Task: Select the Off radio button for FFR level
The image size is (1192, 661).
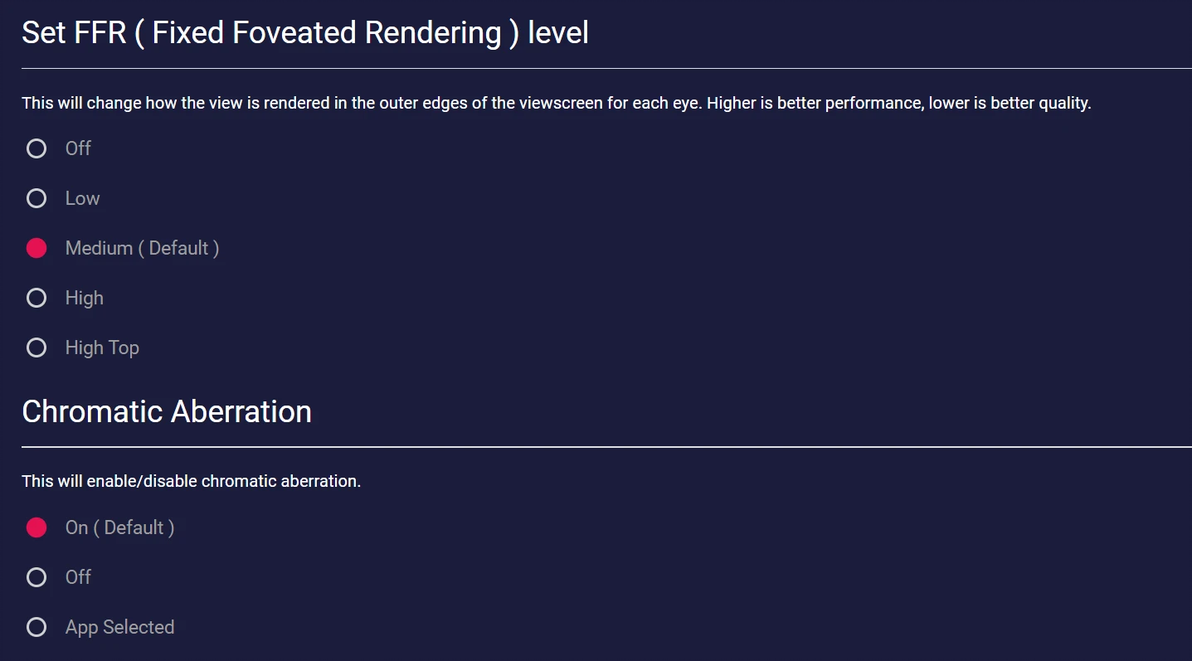Action: click(x=37, y=149)
